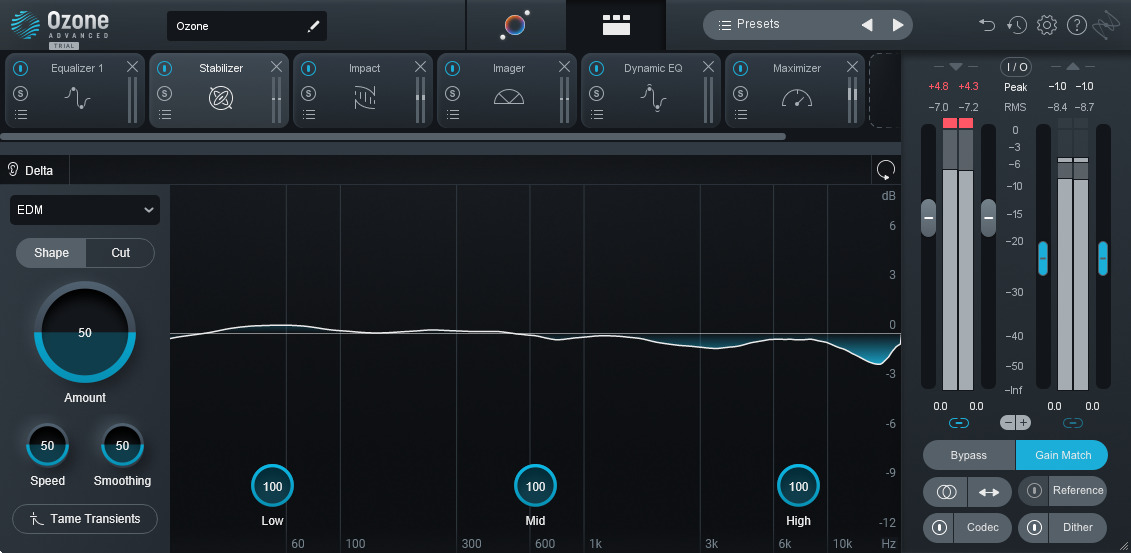The height and width of the screenshot is (553, 1131).
Task: Expand the EDM genre dropdown
Action: 85,210
